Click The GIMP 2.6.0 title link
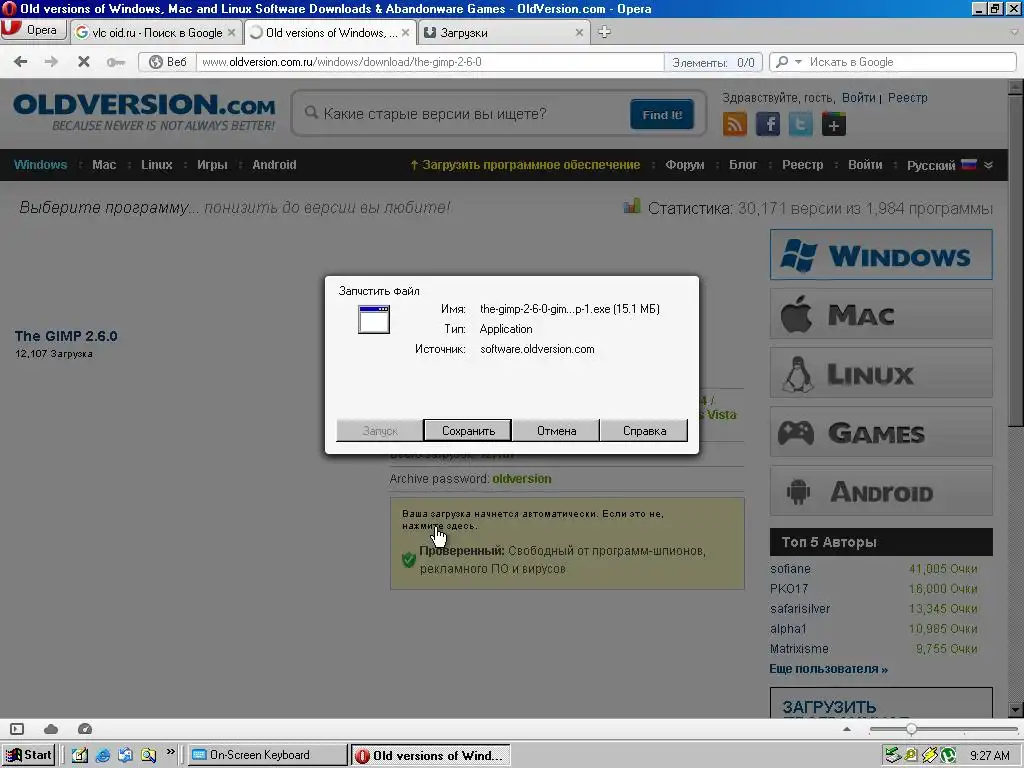 click(66, 336)
